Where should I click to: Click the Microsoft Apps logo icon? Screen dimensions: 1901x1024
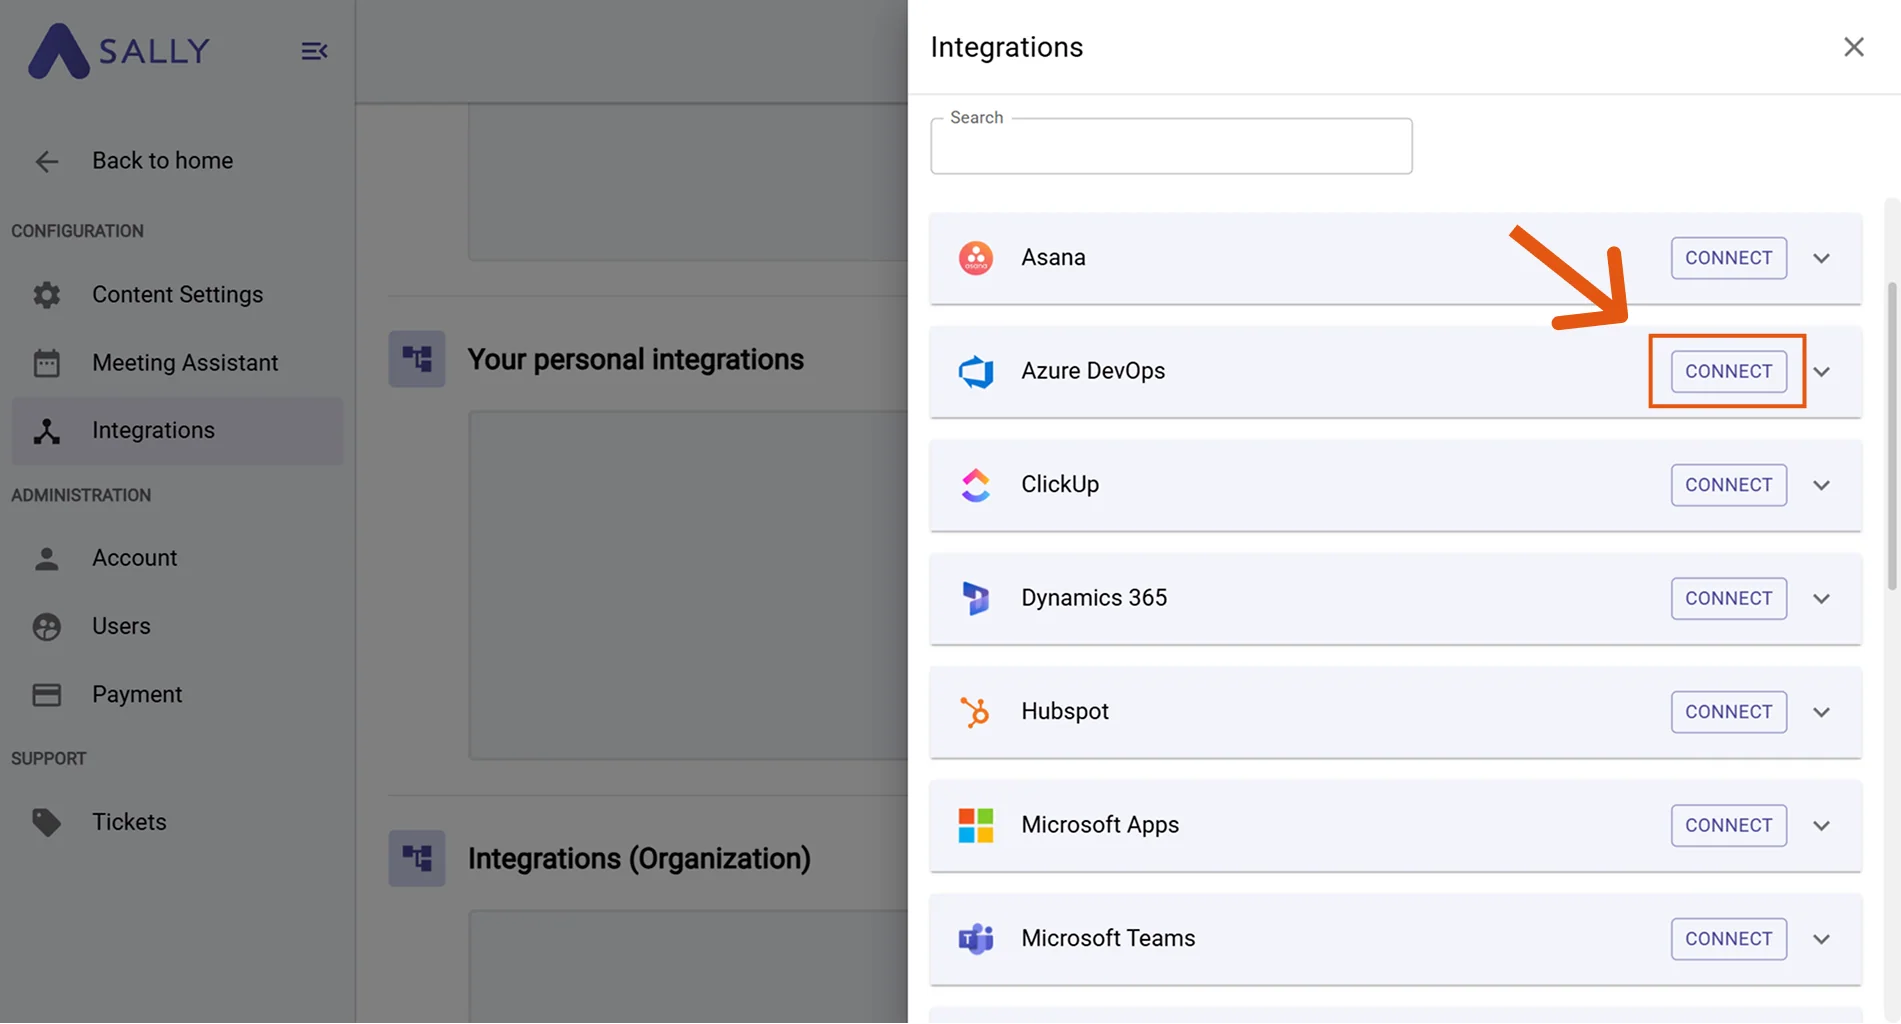[976, 825]
